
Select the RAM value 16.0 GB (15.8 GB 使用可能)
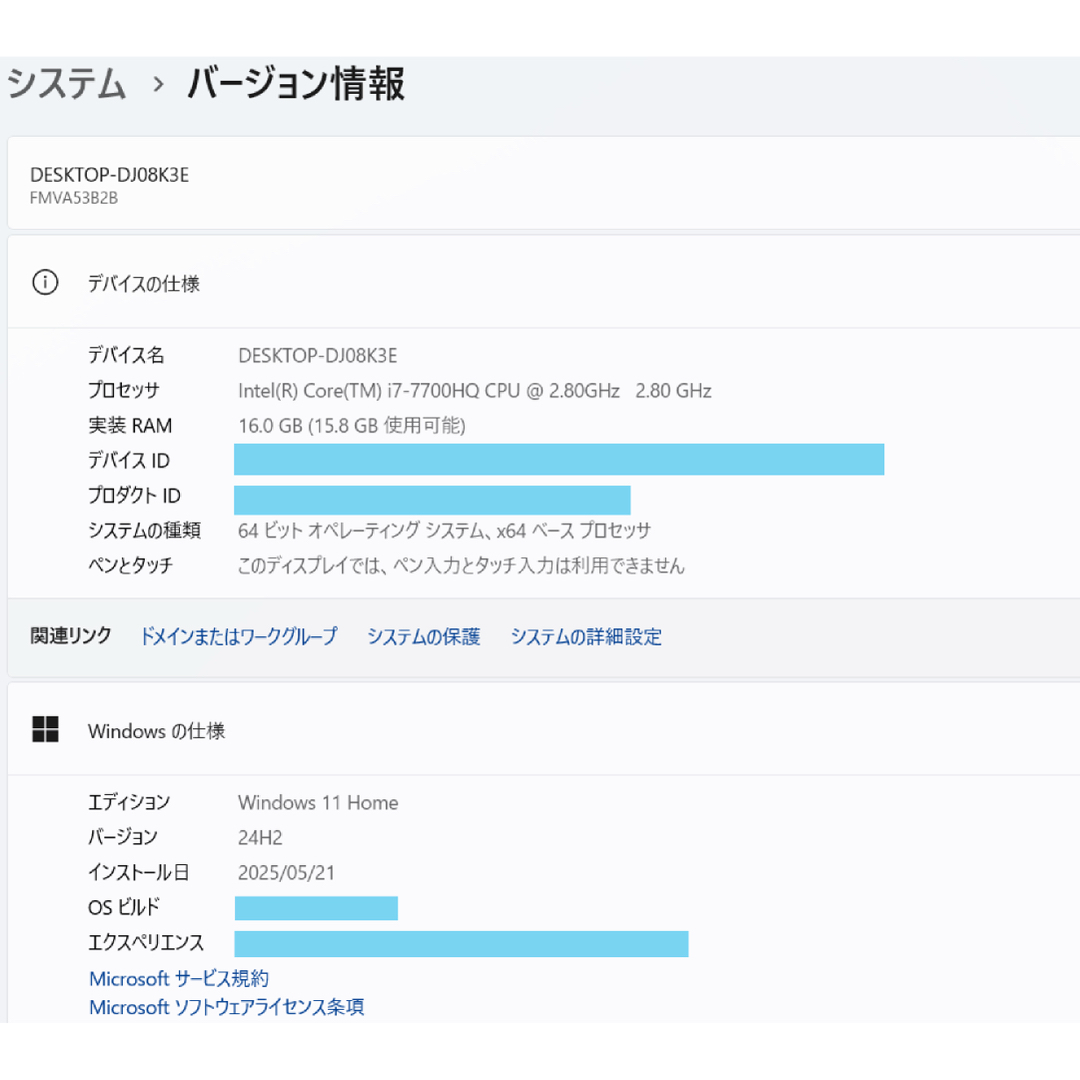pyautogui.click(x=352, y=426)
